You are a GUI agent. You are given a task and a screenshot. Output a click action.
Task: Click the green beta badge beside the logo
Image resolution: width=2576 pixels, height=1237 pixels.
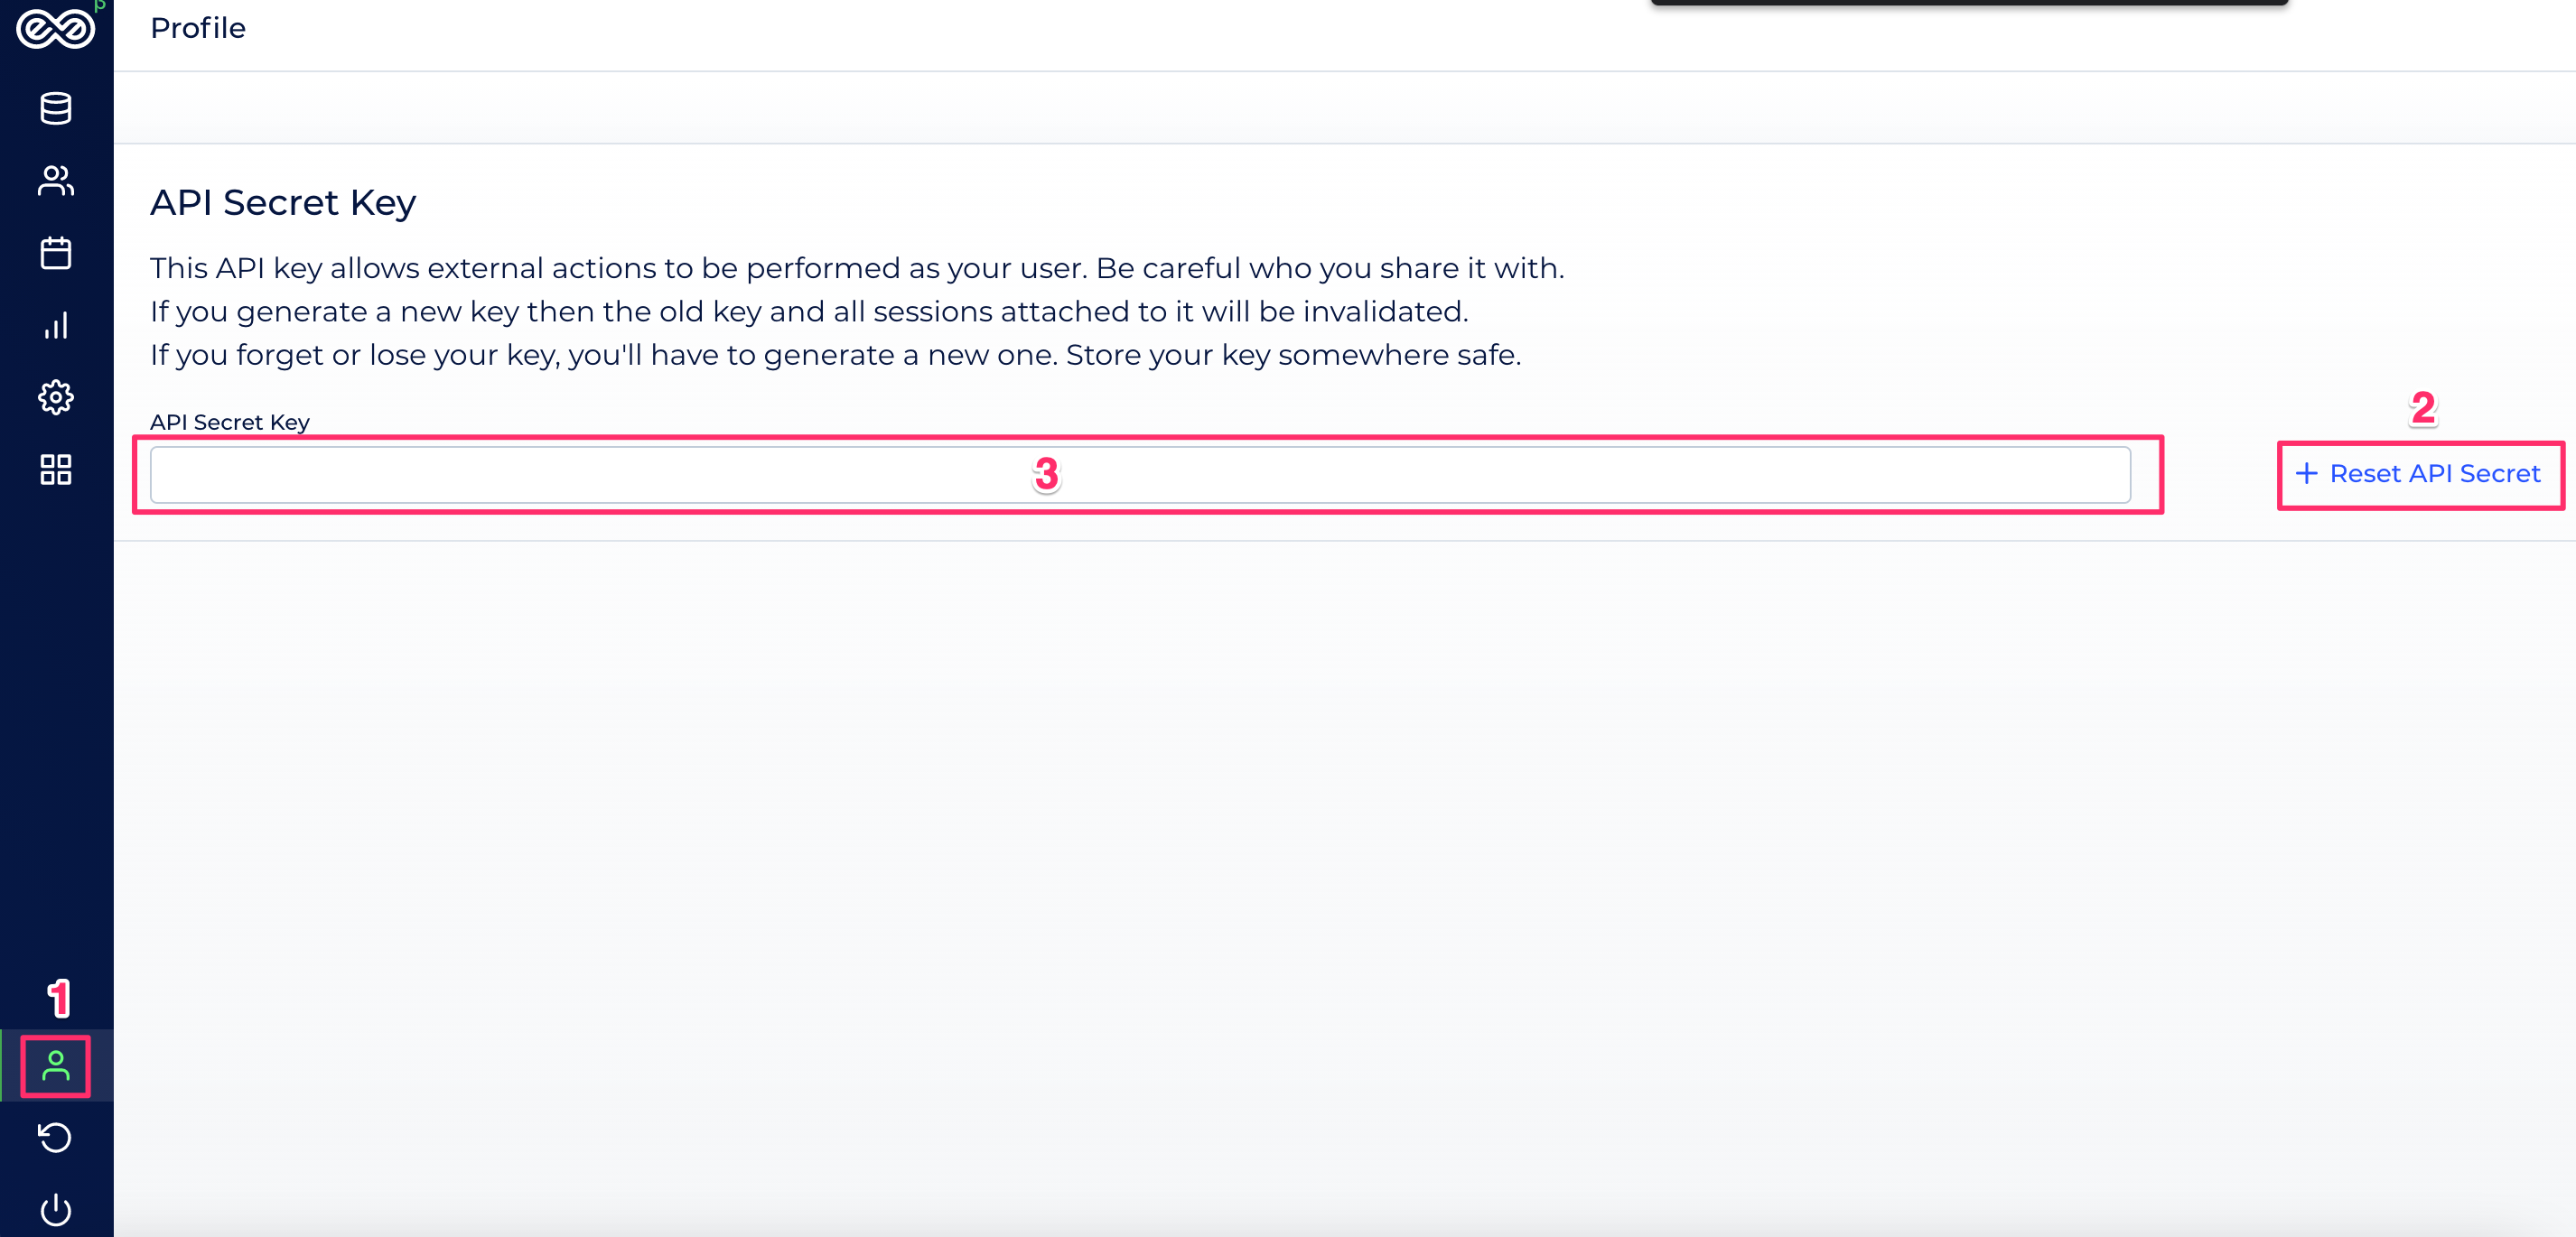tap(100, 5)
